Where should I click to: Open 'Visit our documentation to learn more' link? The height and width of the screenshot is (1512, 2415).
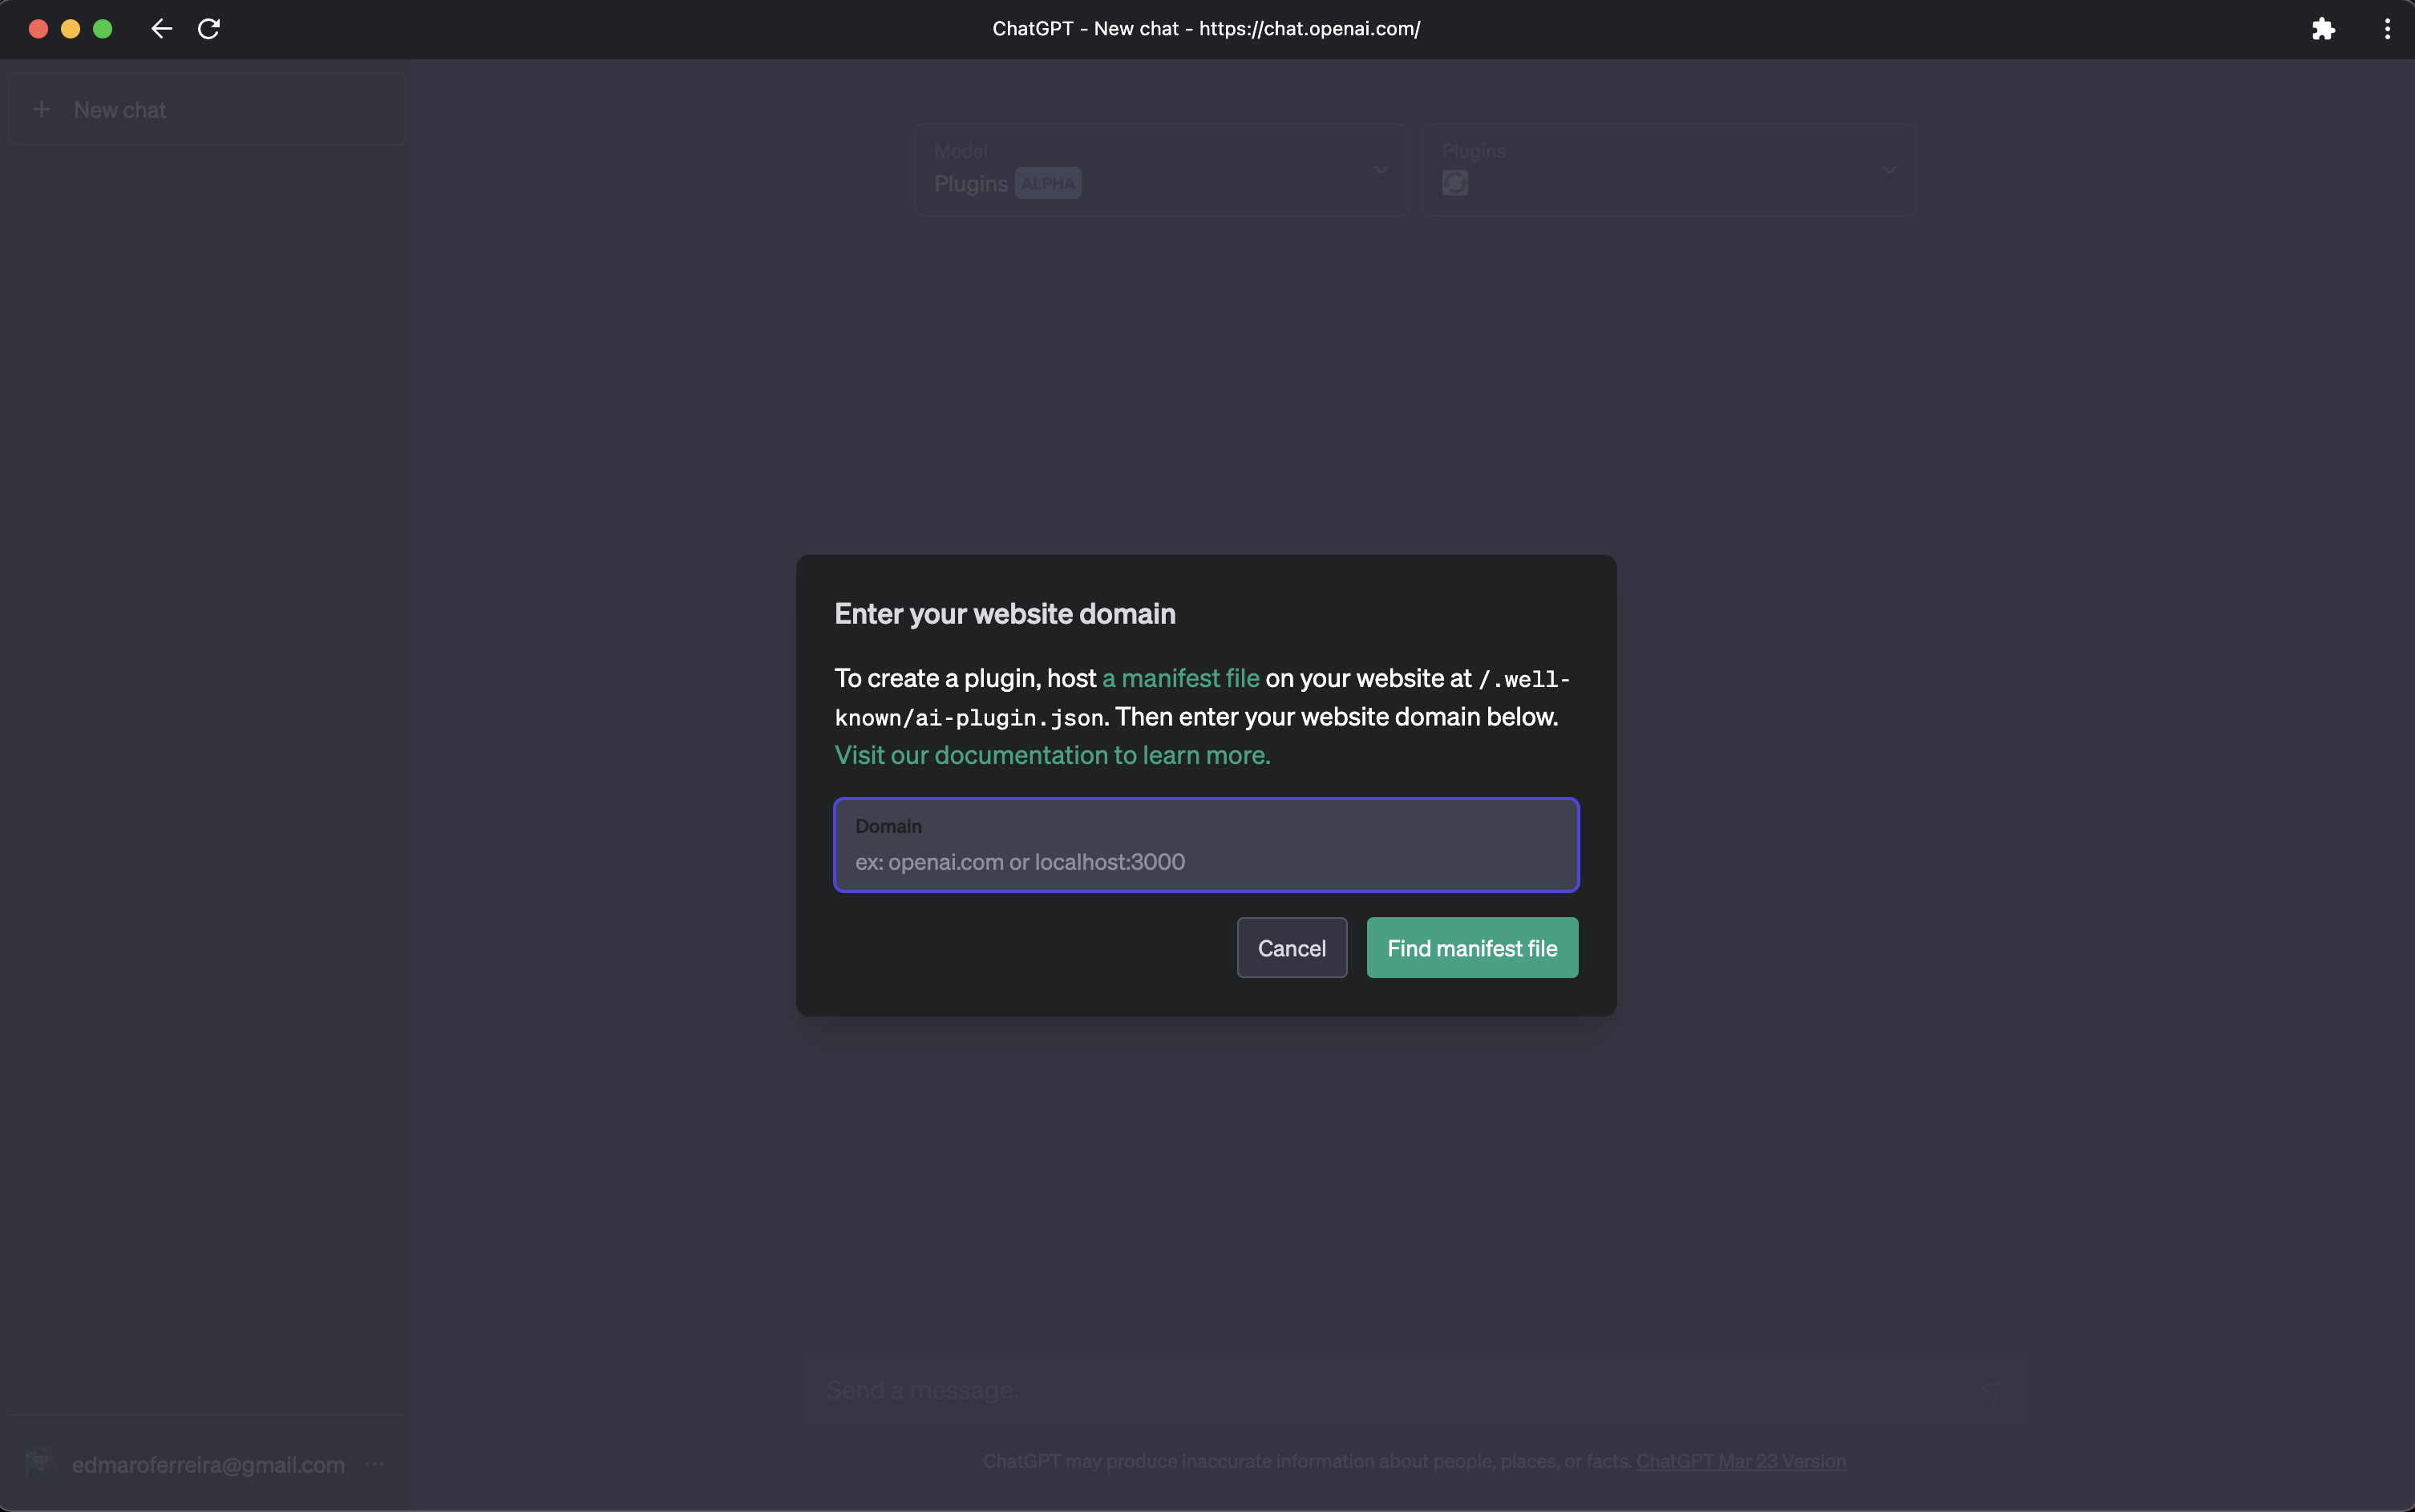[x=1052, y=755]
